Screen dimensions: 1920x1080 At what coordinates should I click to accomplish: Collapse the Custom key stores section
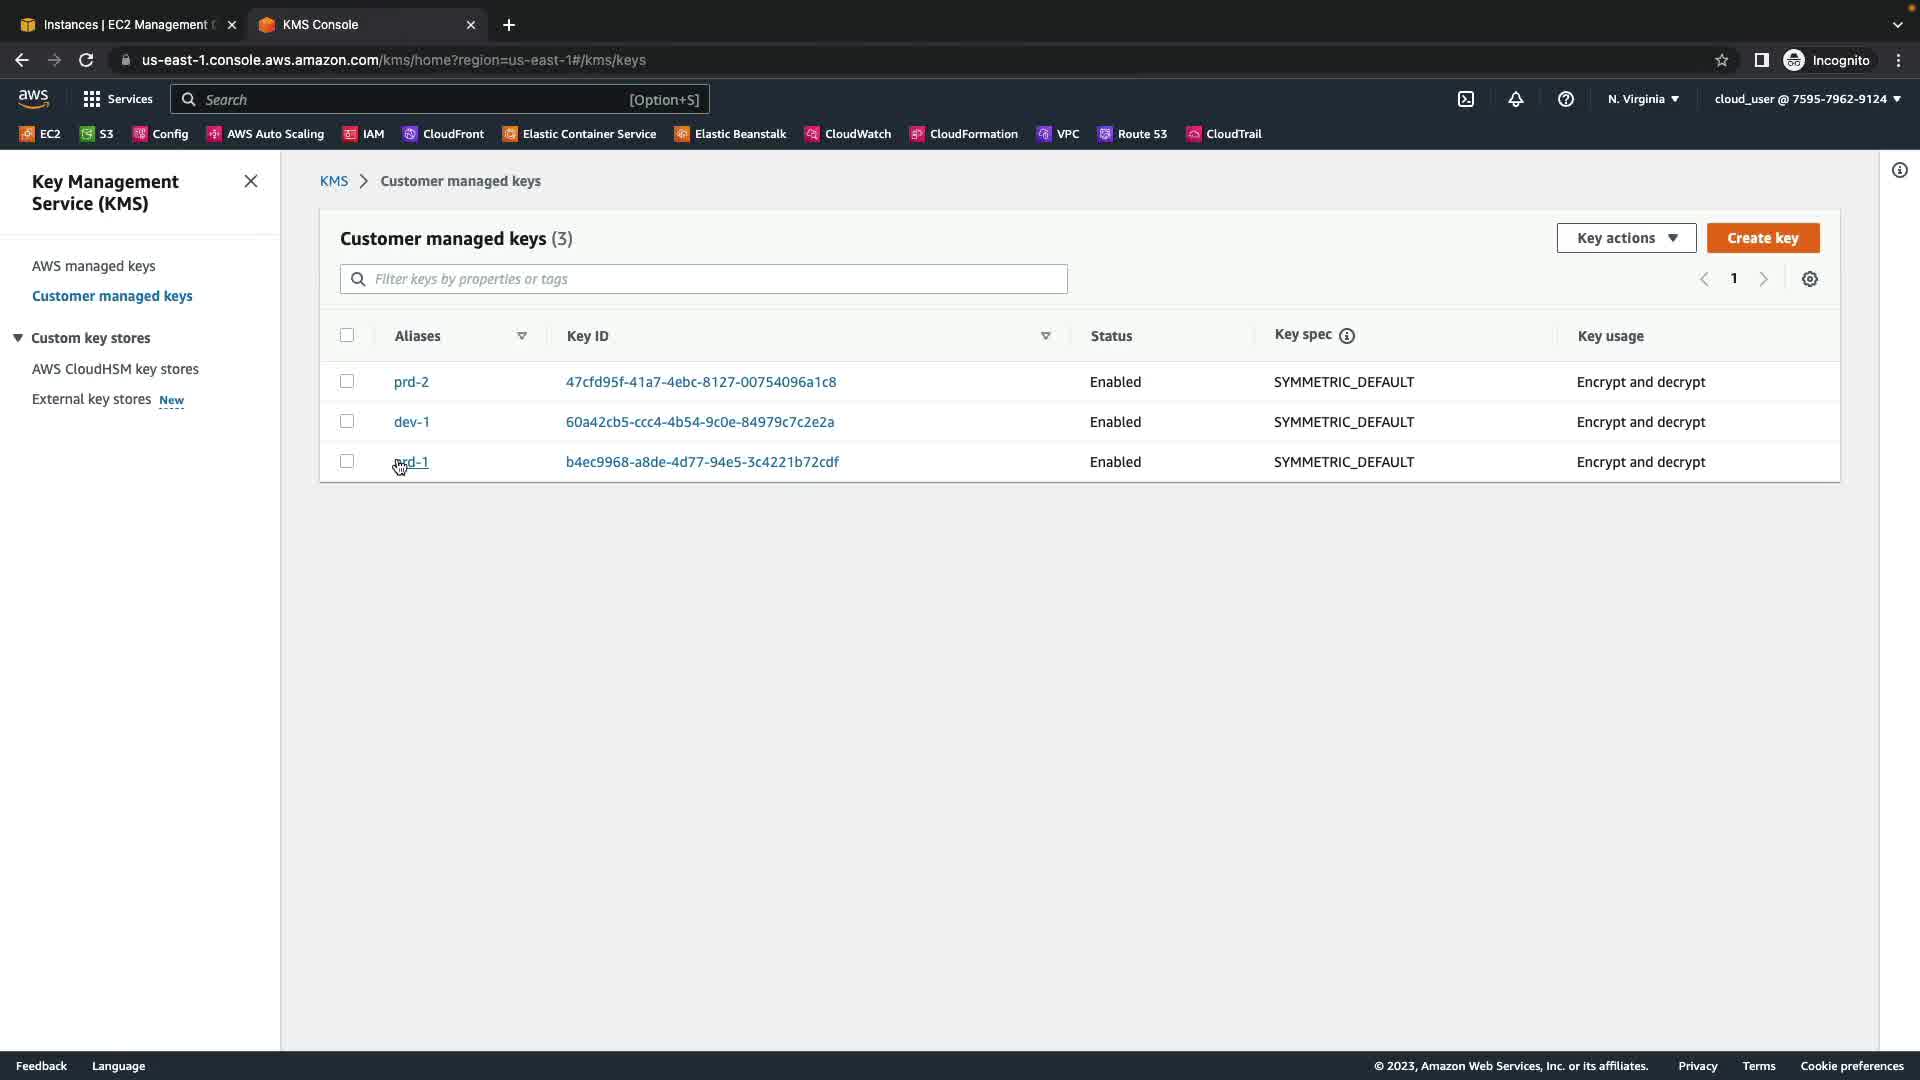click(x=18, y=338)
